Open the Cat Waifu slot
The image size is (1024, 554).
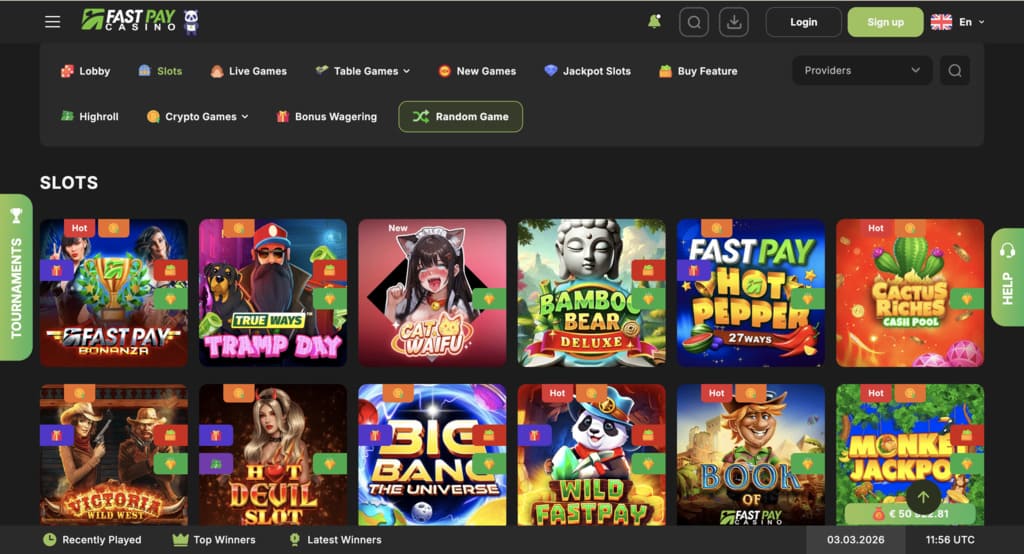[432, 293]
